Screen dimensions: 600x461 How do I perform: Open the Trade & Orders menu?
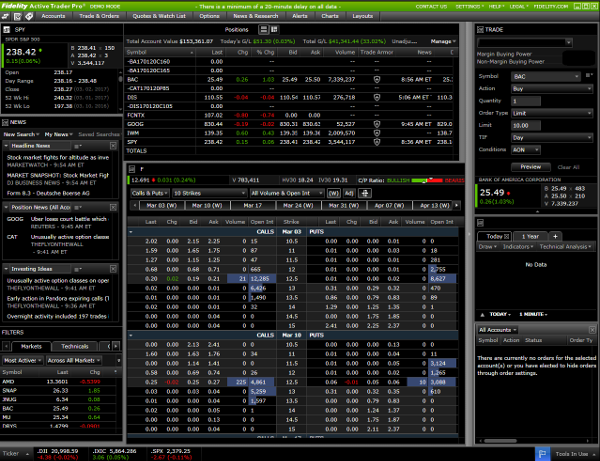point(99,16)
